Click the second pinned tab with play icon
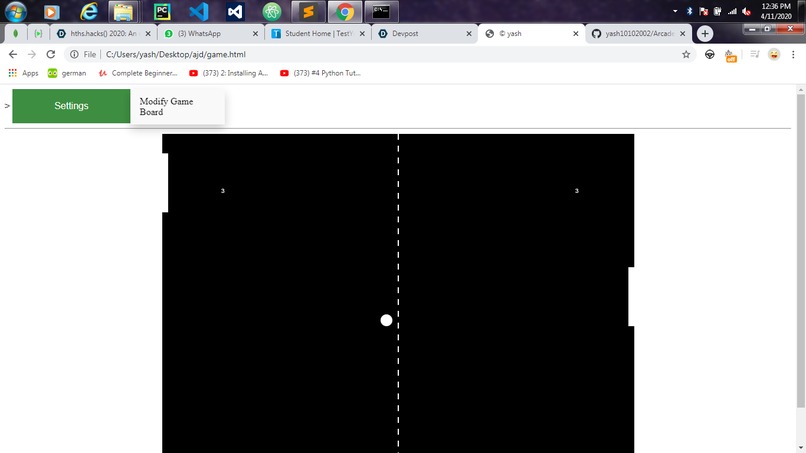Image resolution: width=806 pixels, height=453 pixels. click(x=38, y=33)
